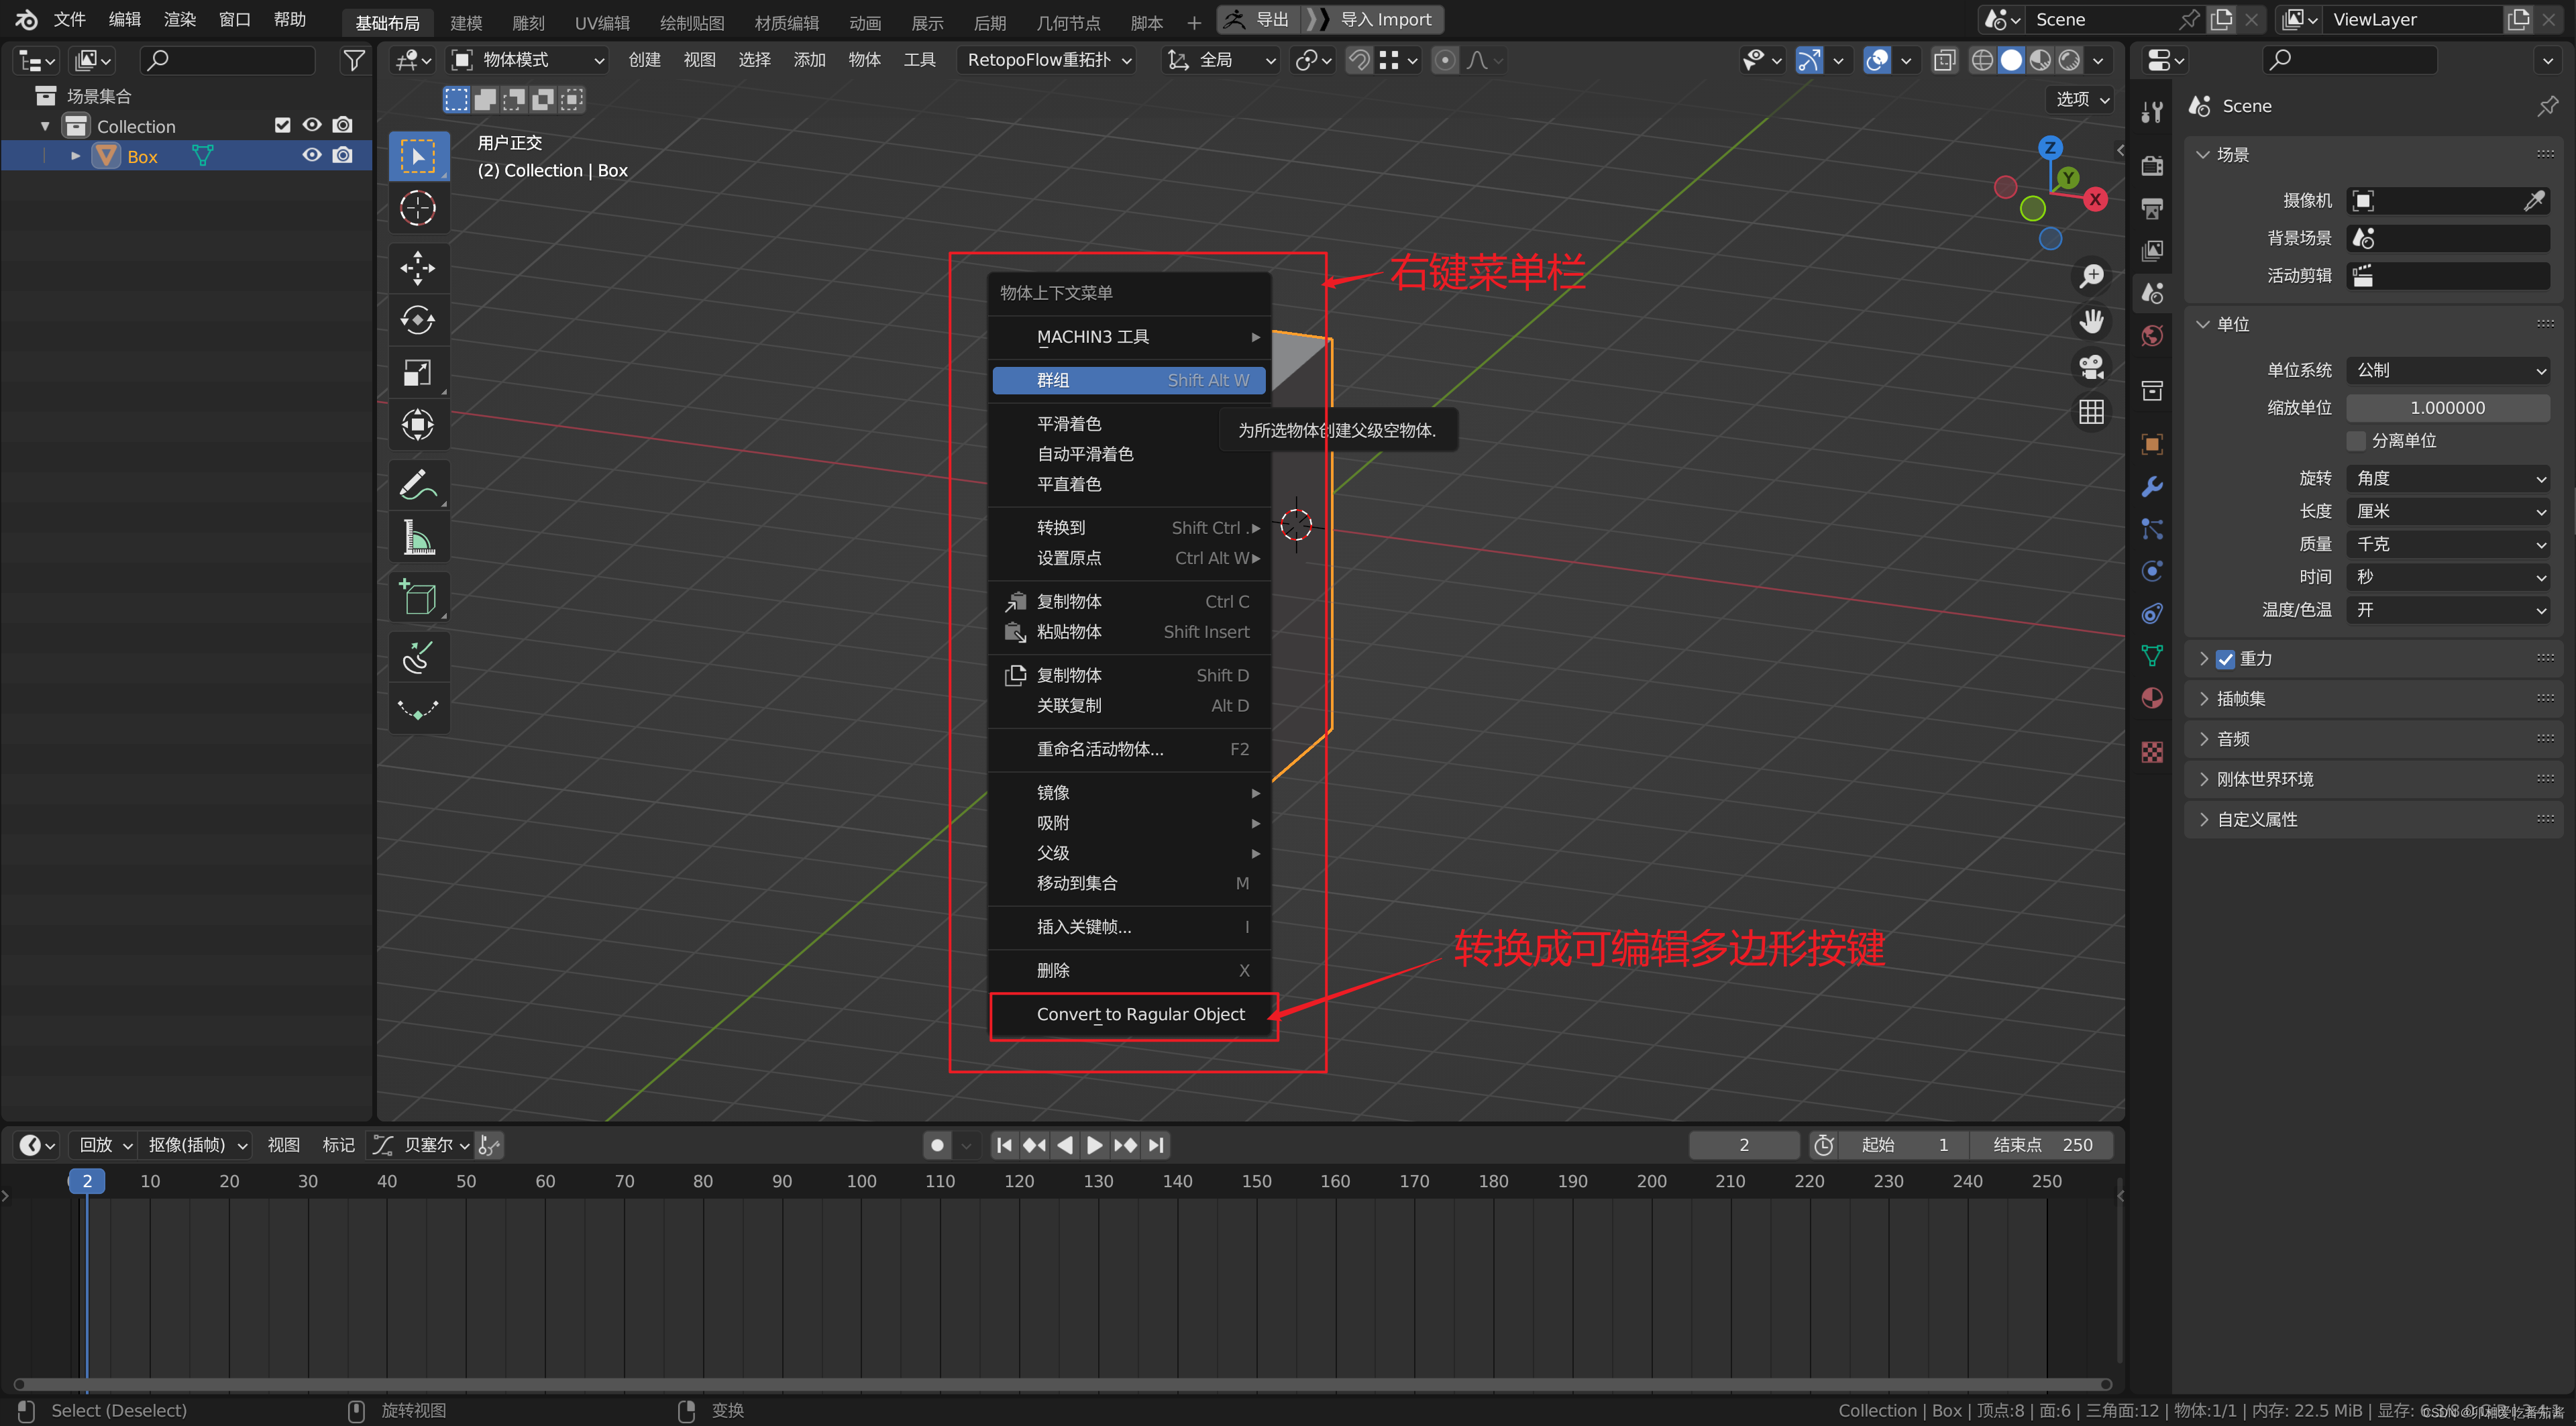Enable 分离单位 checkbox
Image resolution: width=2576 pixels, height=1426 pixels.
pos(2357,441)
